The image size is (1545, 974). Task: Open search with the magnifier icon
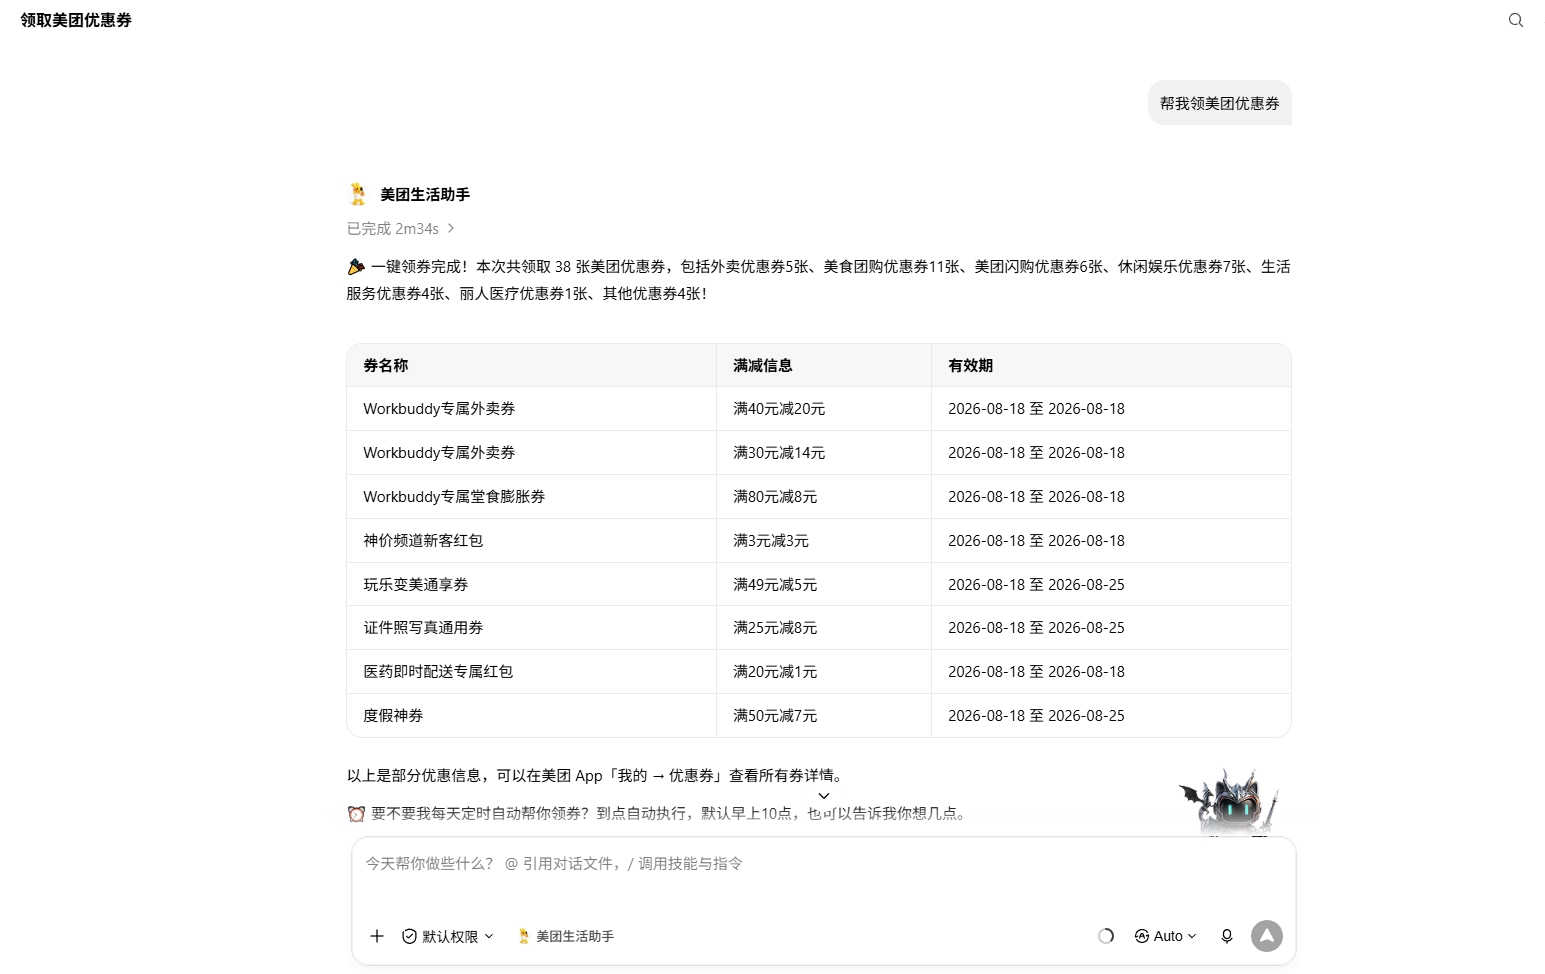pos(1516,20)
